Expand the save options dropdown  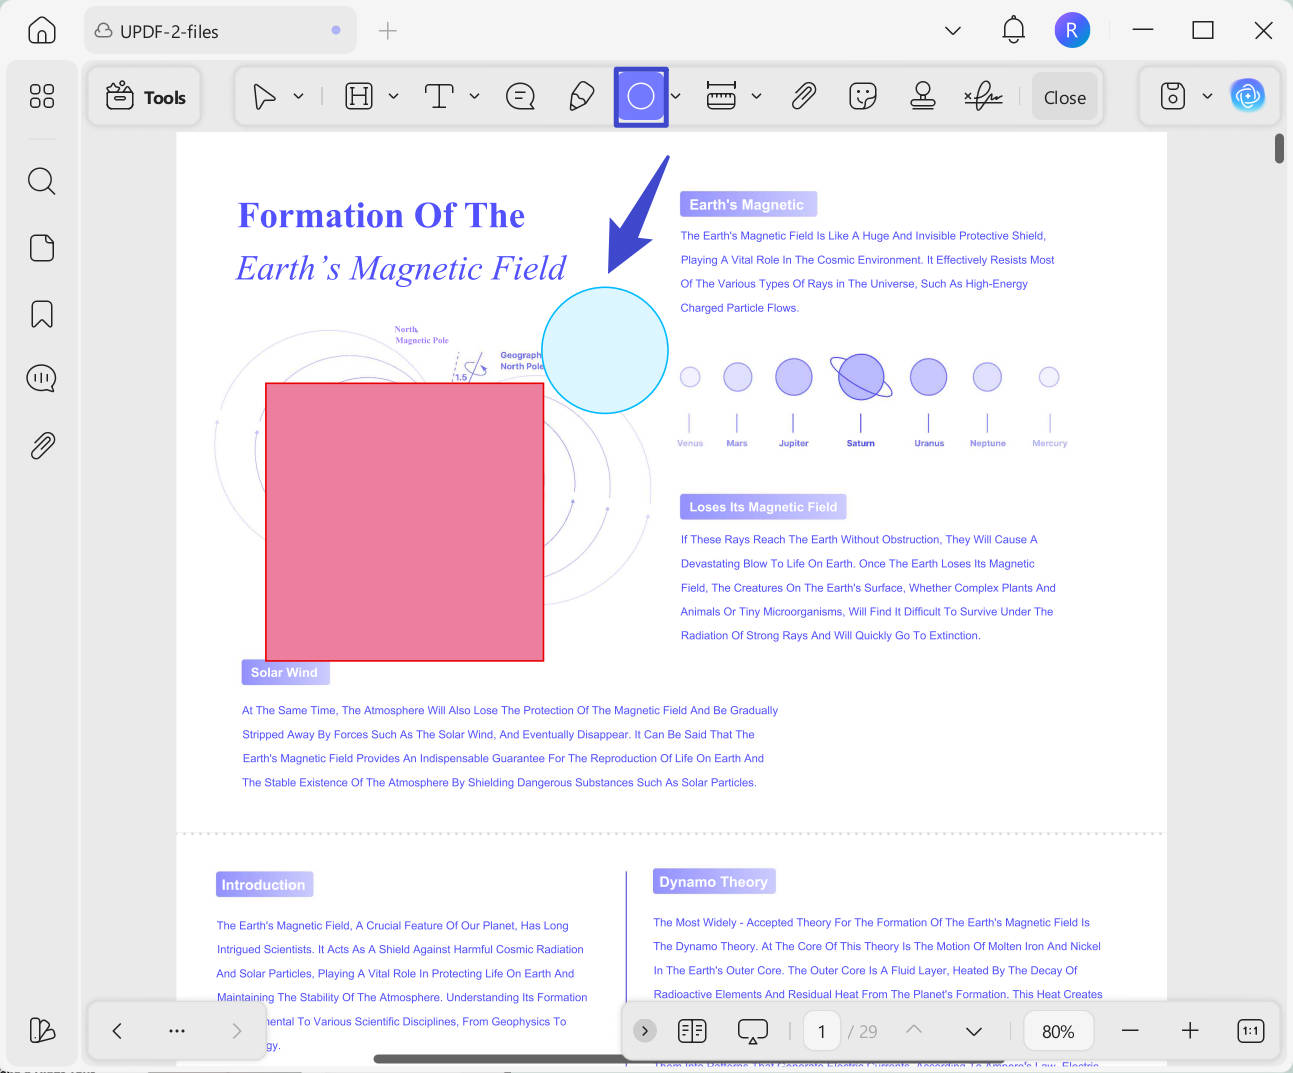click(x=1207, y=96)
